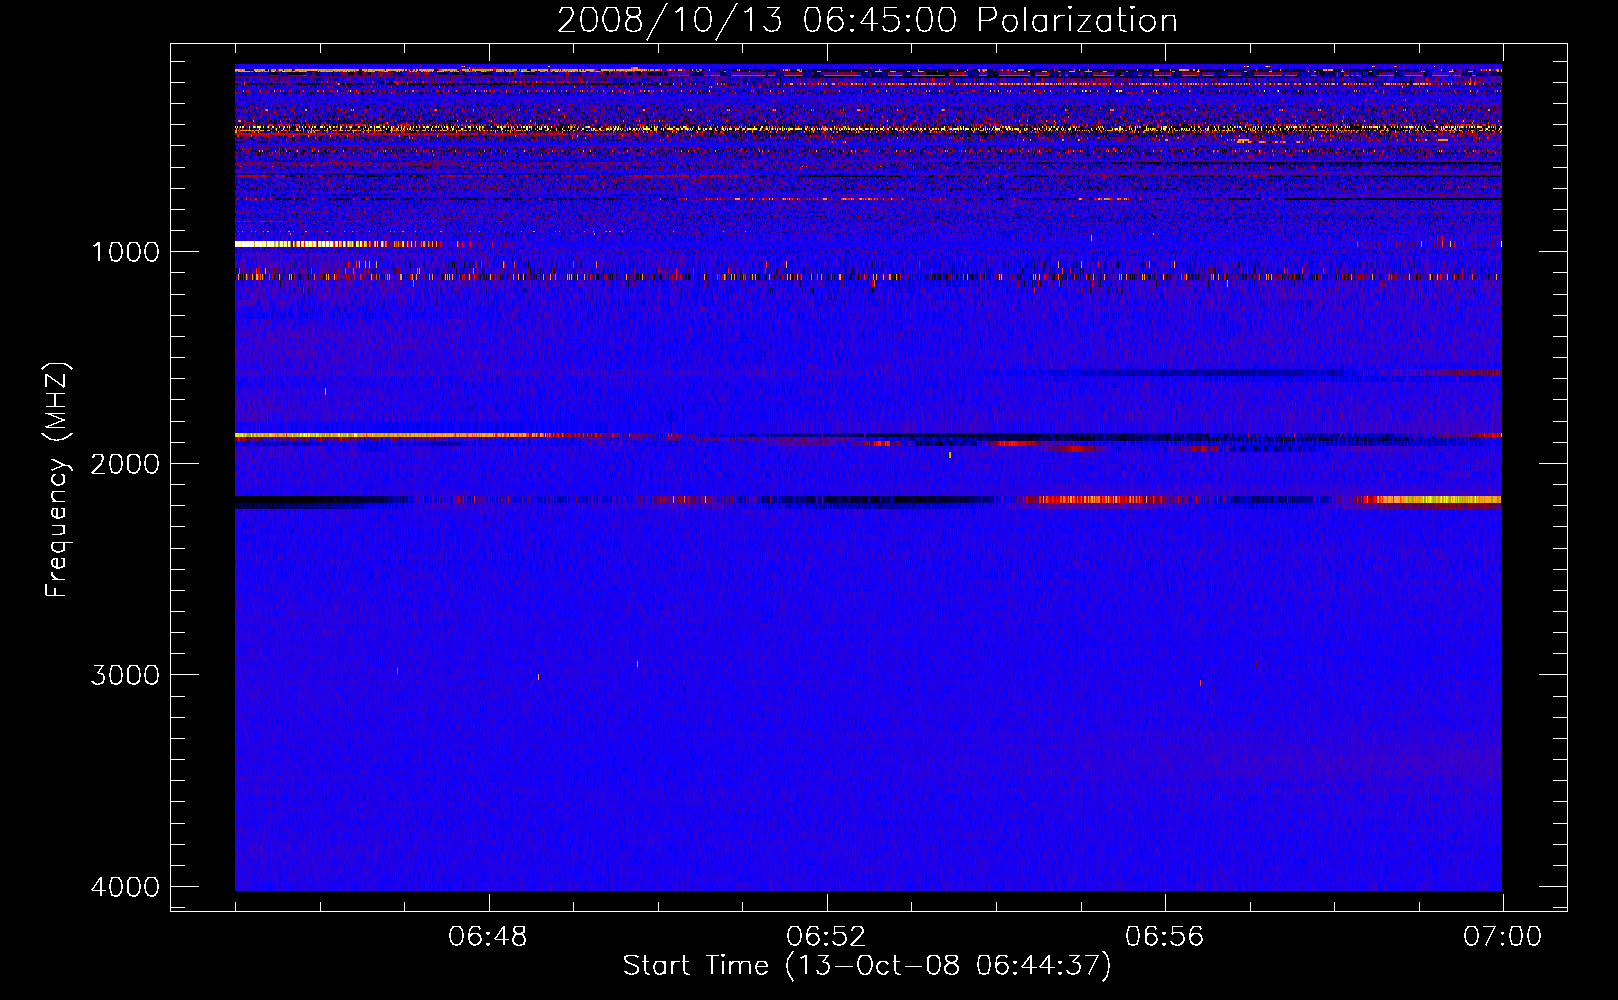Click the 06:52 time tick label

pyautogui.click(x=826, y=937)
